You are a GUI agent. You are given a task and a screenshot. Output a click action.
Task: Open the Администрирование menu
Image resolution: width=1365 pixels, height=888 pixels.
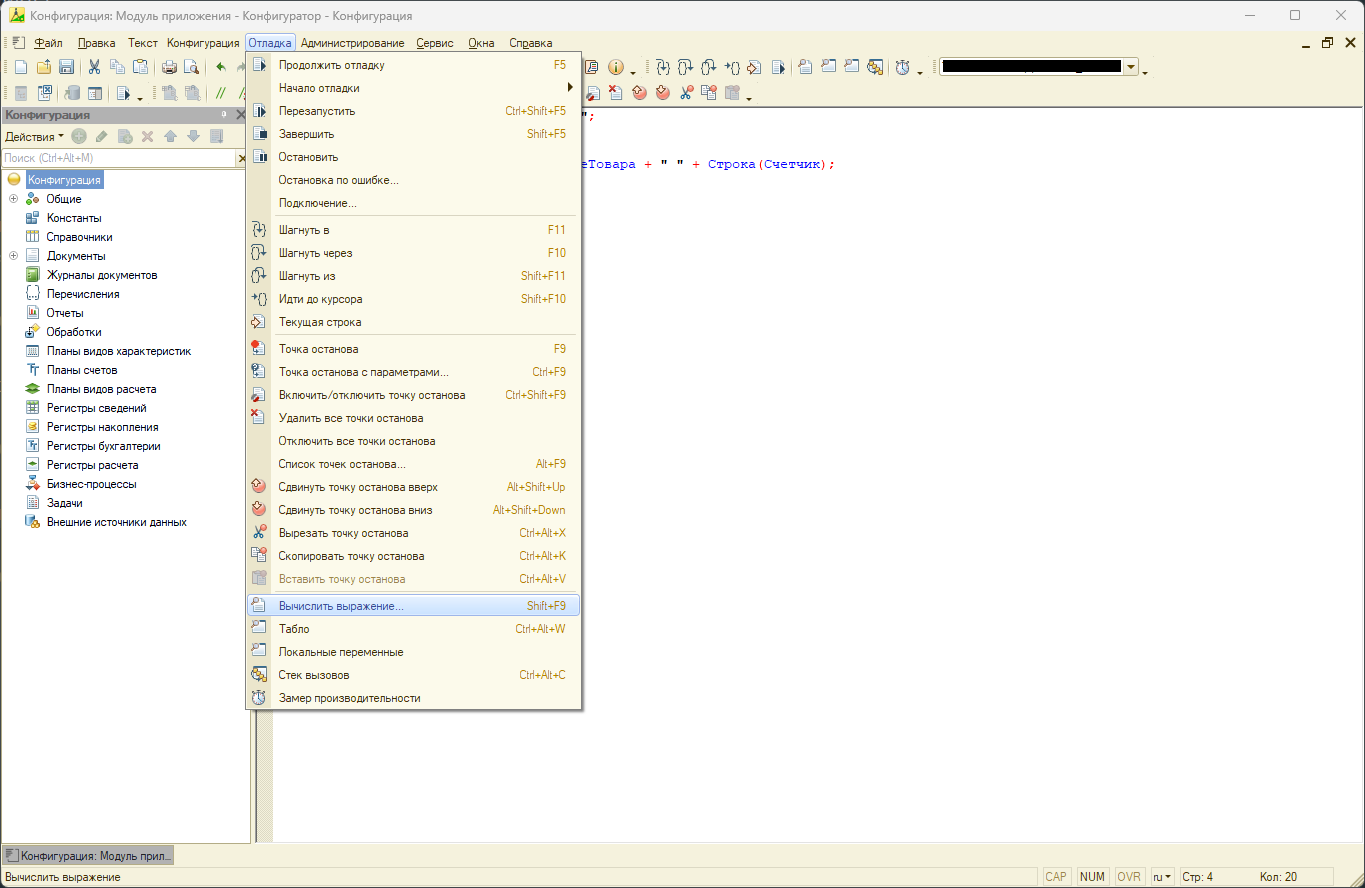pos(352,43)
